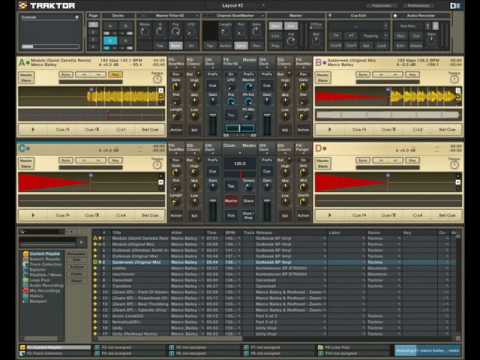Select the highlighted track row in the list
This screenshot has width=480, height=360.
pyautogui.click(x=274, y=262)
